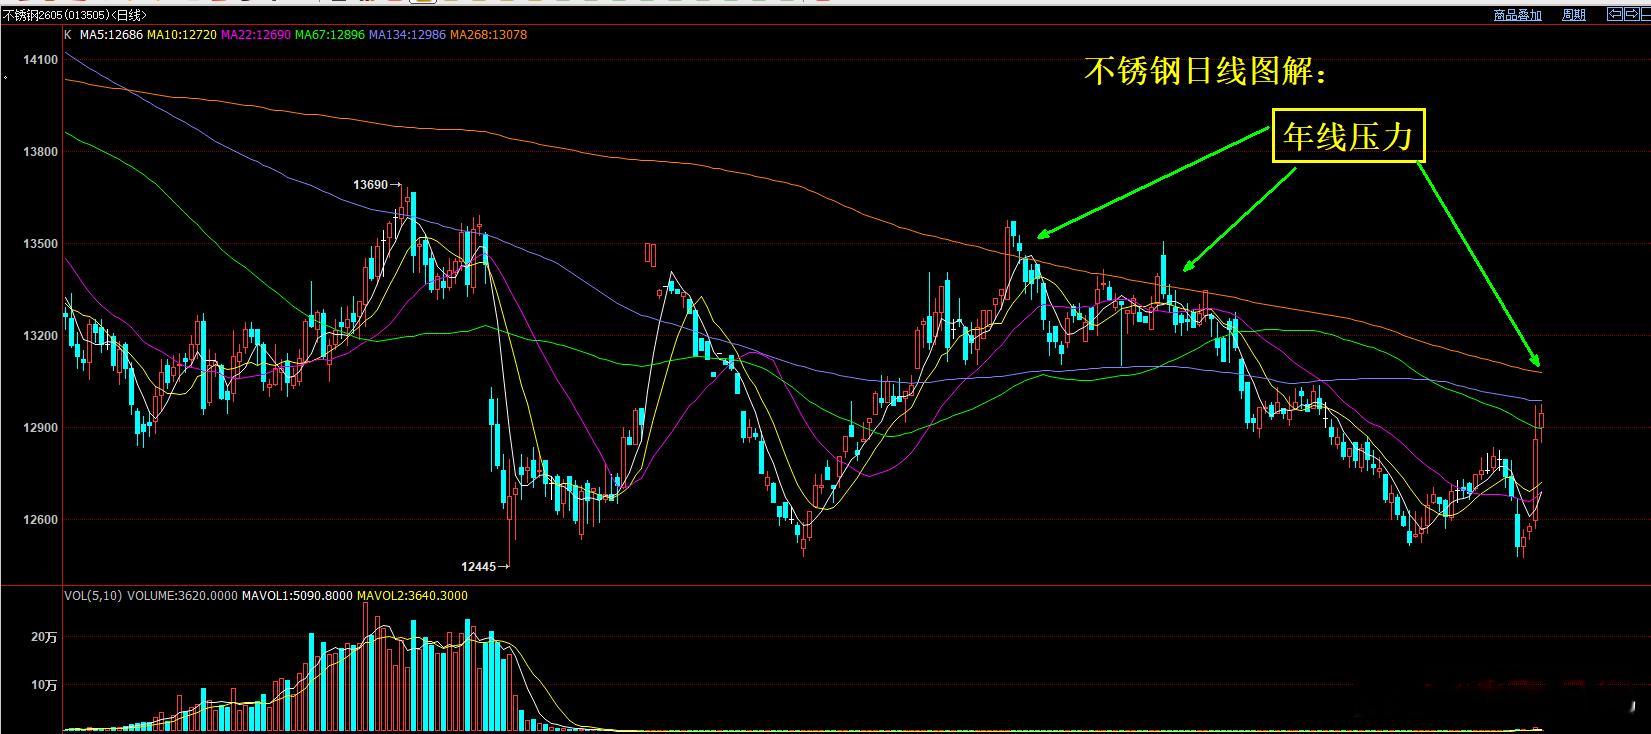Select the MA22:12690 indicator label
This screenshot has width=1651, height=734.
pos(256,35)
